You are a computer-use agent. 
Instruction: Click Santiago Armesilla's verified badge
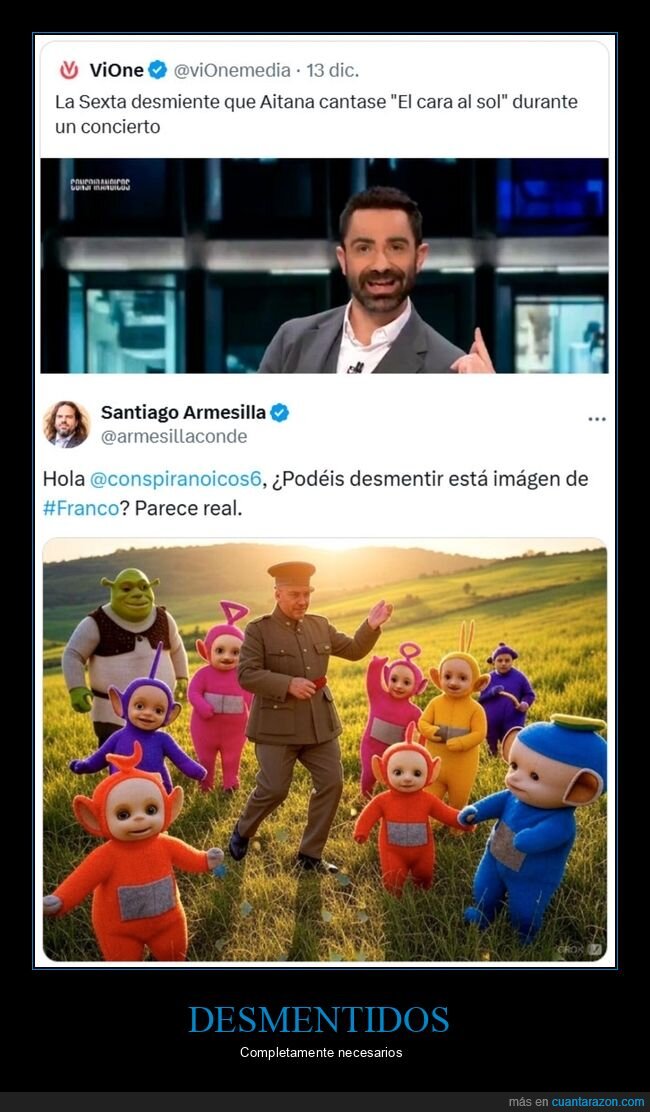(x=279, y=413)
